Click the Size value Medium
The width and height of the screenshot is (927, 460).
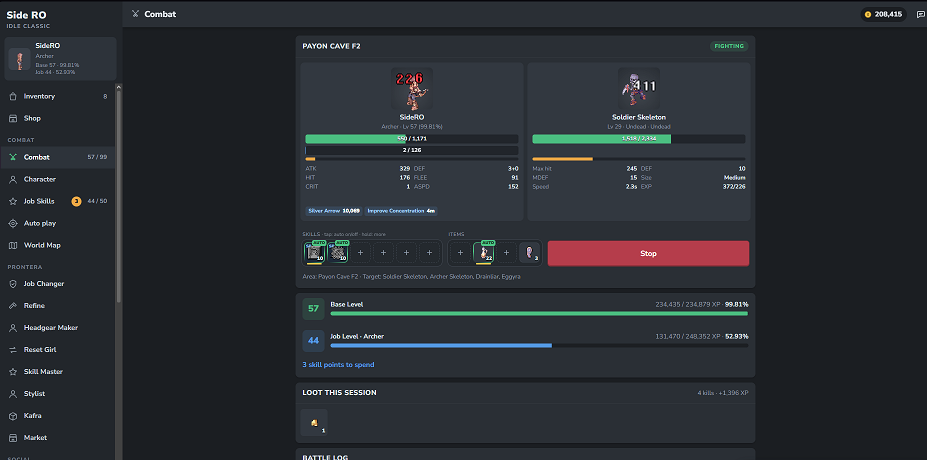(x=734, y=177)
